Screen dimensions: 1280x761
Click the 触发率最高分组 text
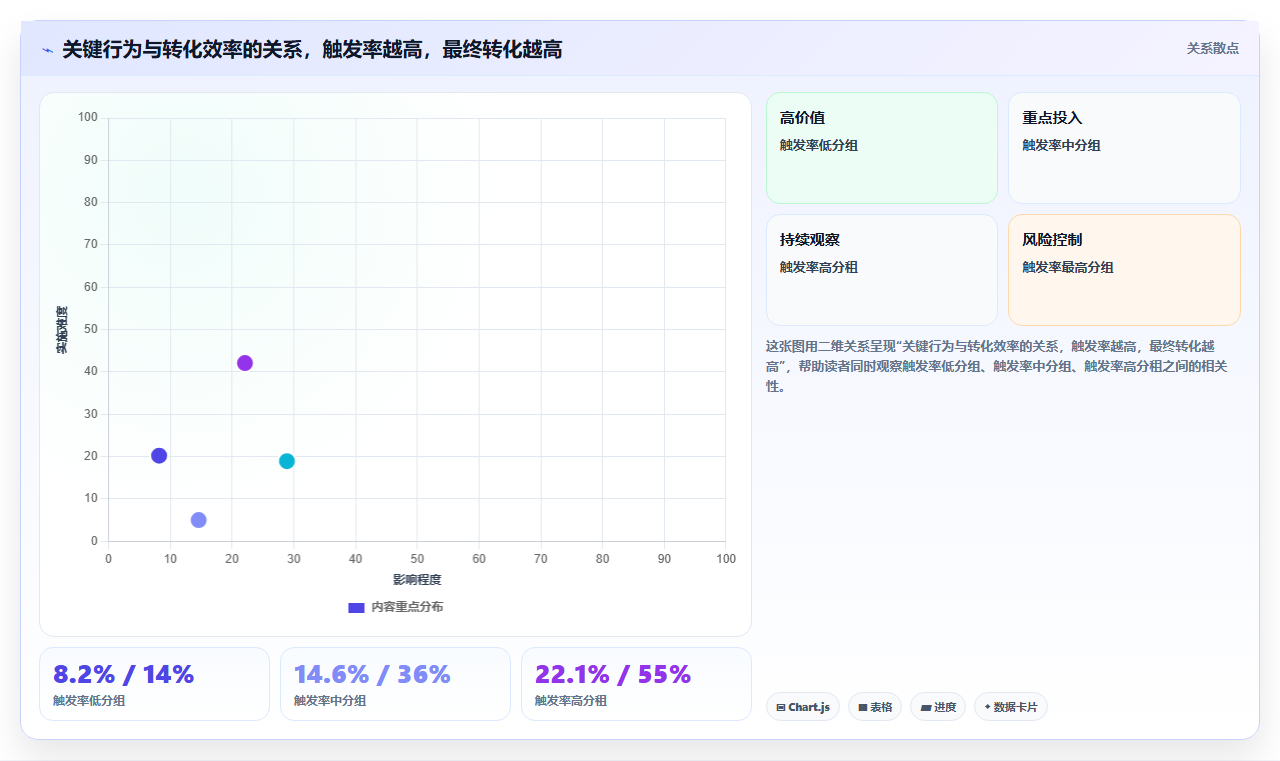tap(1068, 267)
